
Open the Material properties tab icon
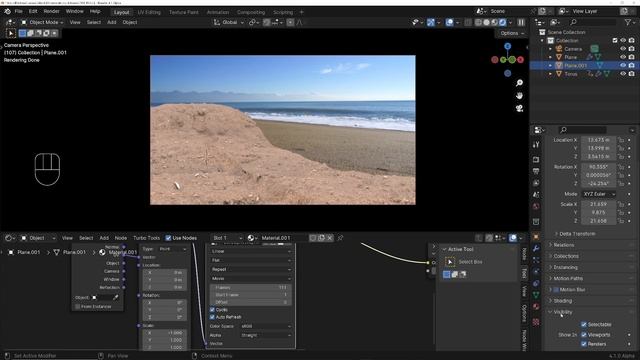point(536,307)
